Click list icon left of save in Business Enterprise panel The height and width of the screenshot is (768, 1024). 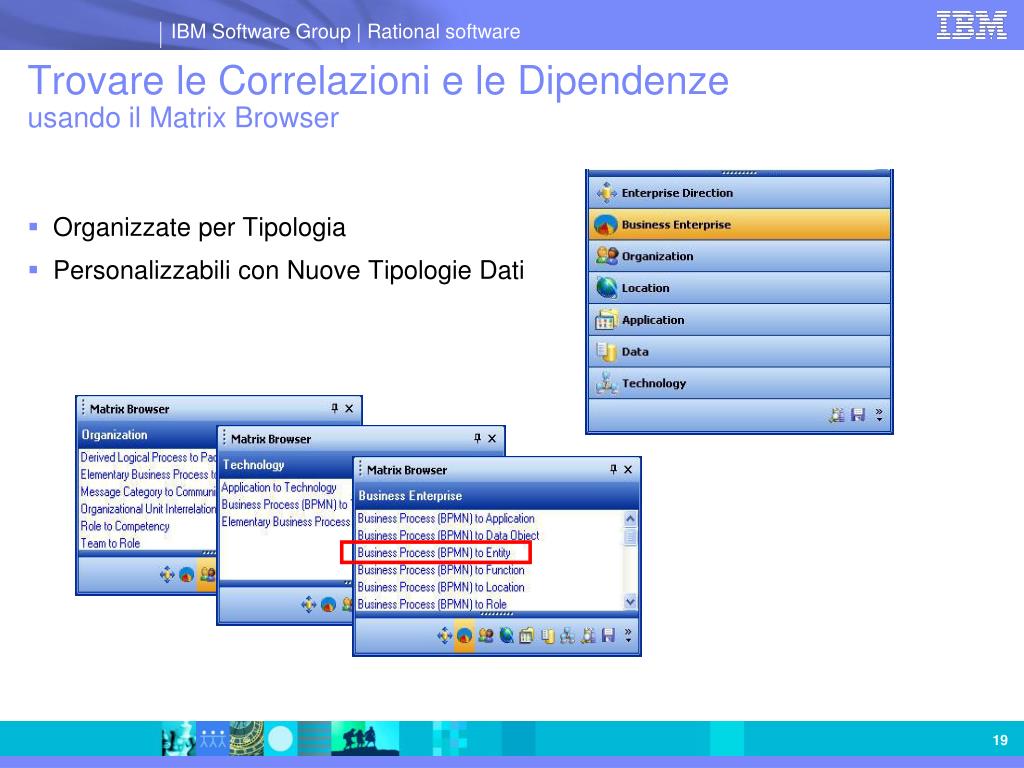[x=588, y=635]
